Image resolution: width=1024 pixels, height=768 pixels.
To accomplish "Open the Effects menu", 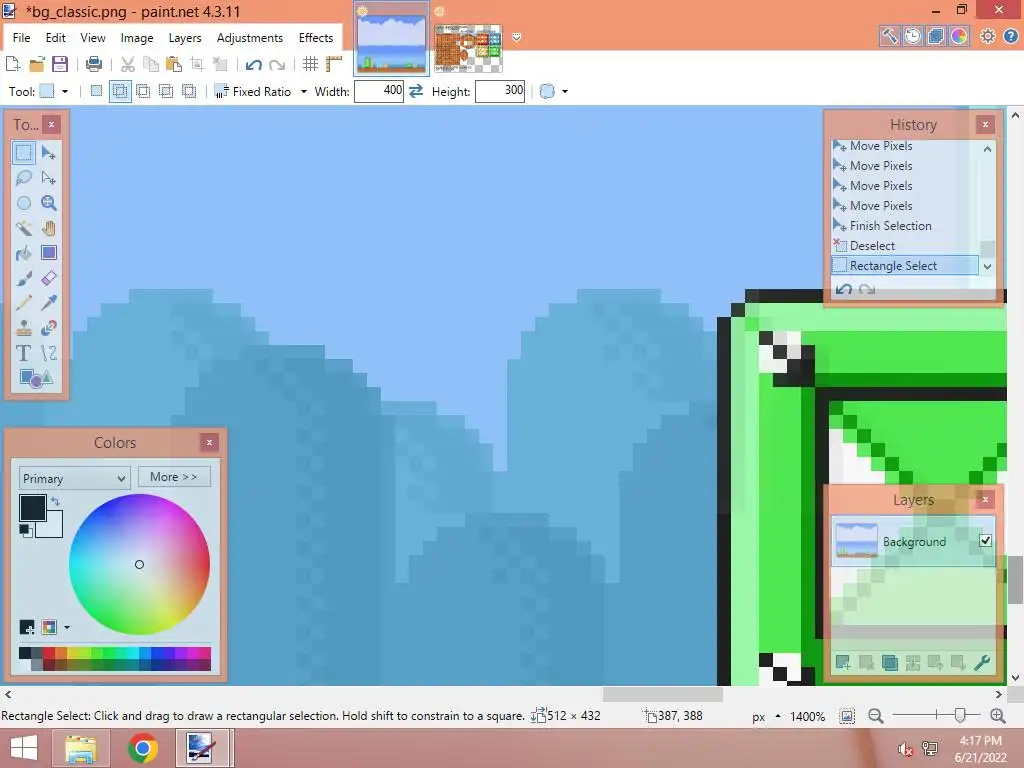I will coord(316,38).
